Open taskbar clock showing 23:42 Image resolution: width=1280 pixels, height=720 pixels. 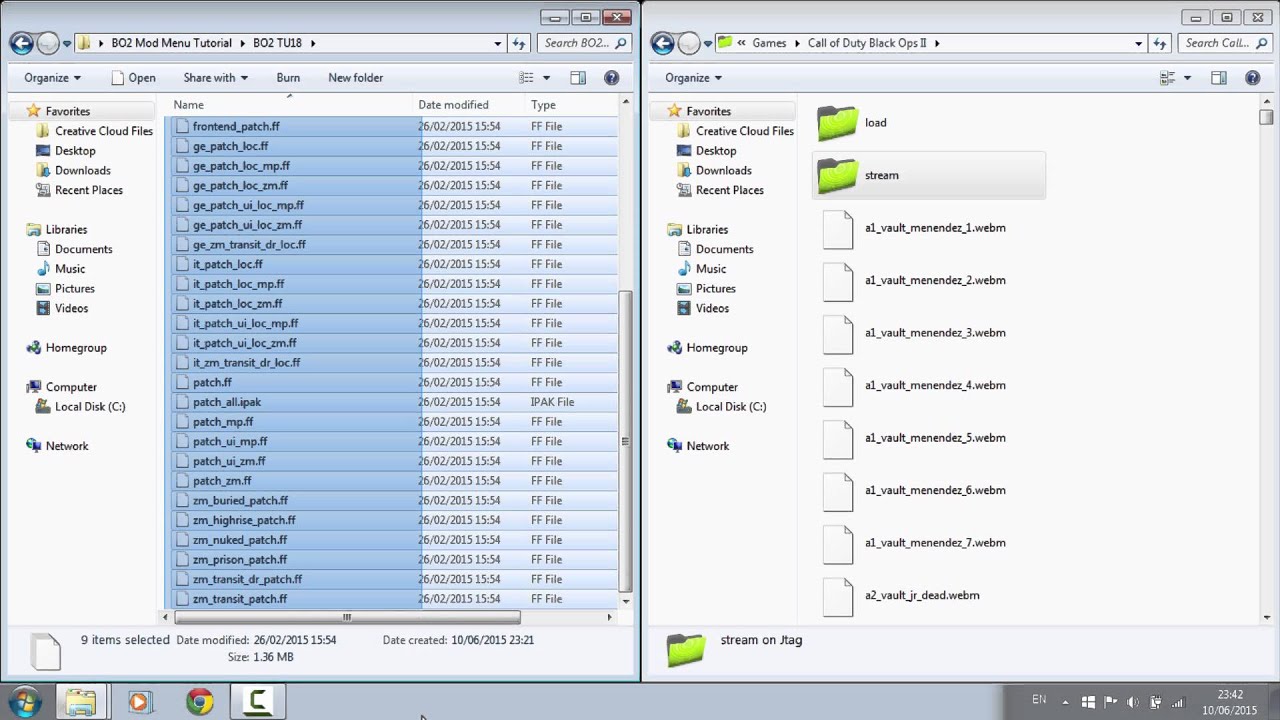(x=1230, y=702)
